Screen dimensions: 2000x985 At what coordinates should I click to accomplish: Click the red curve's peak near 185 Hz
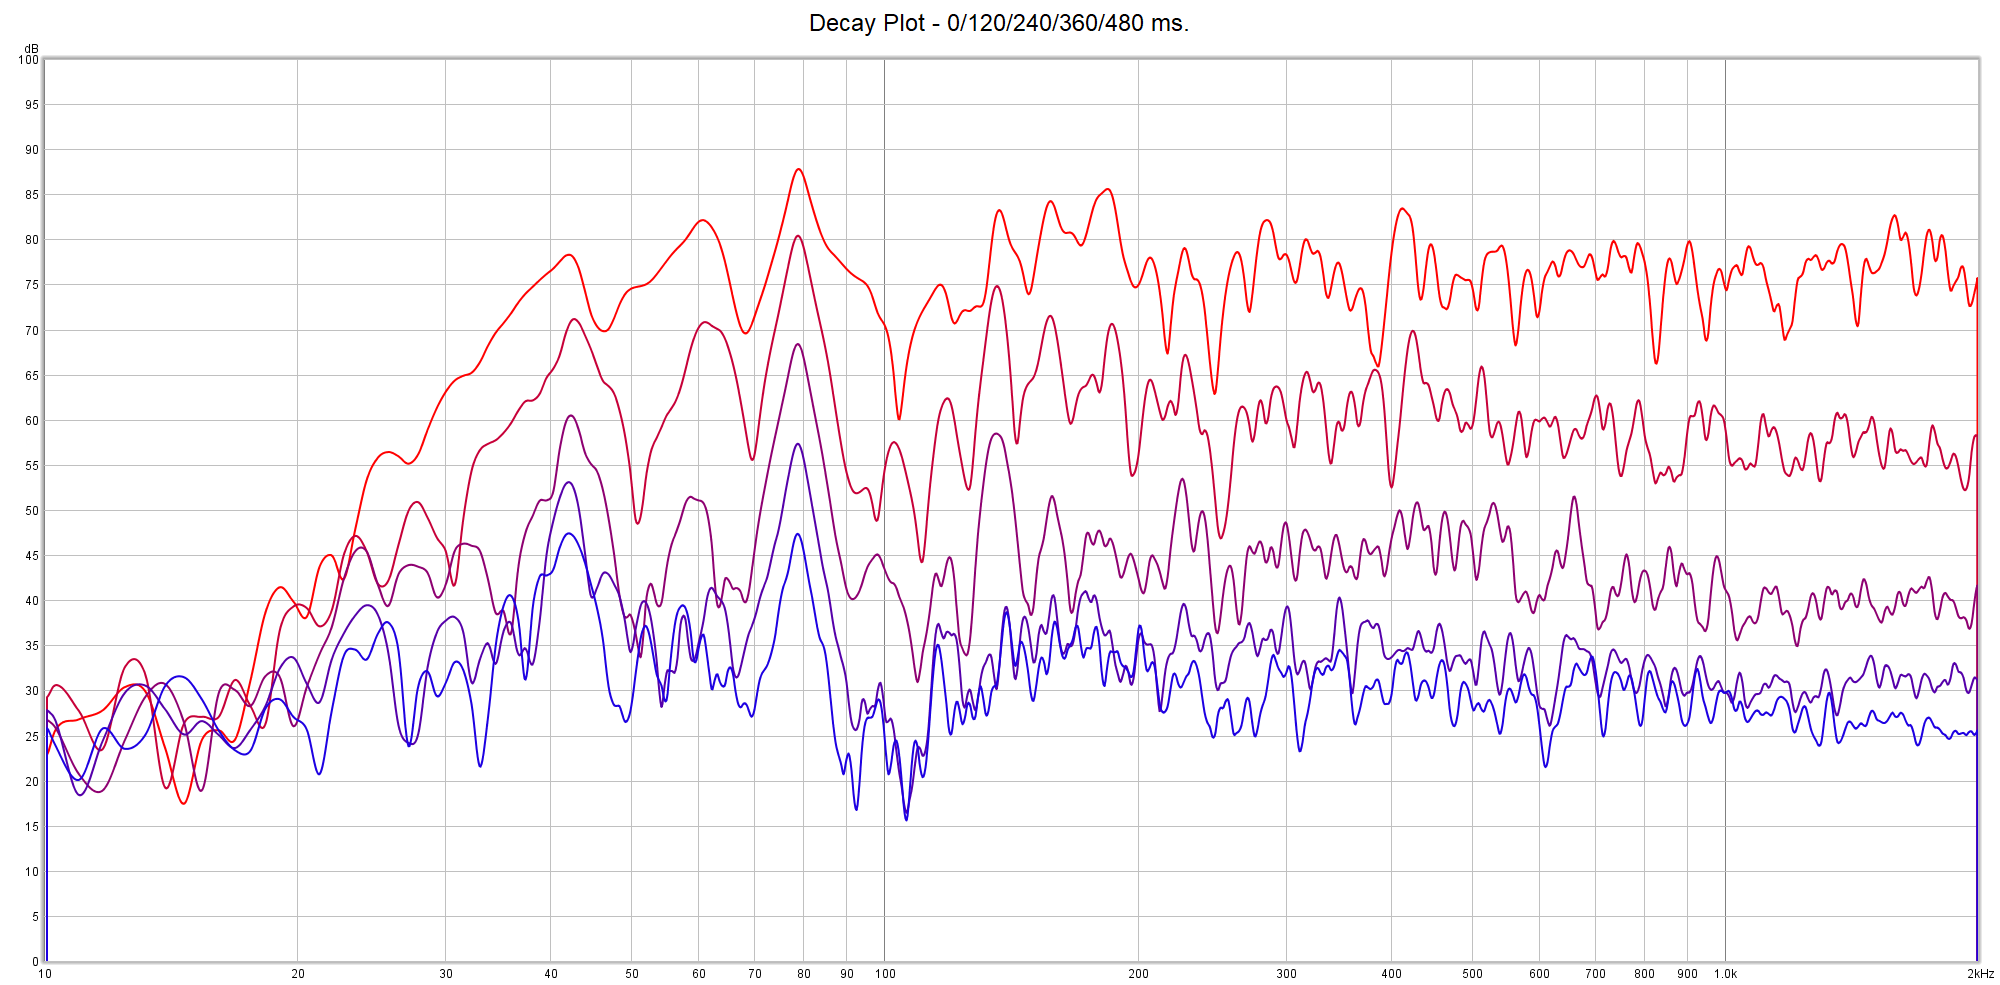(1106, 189)
